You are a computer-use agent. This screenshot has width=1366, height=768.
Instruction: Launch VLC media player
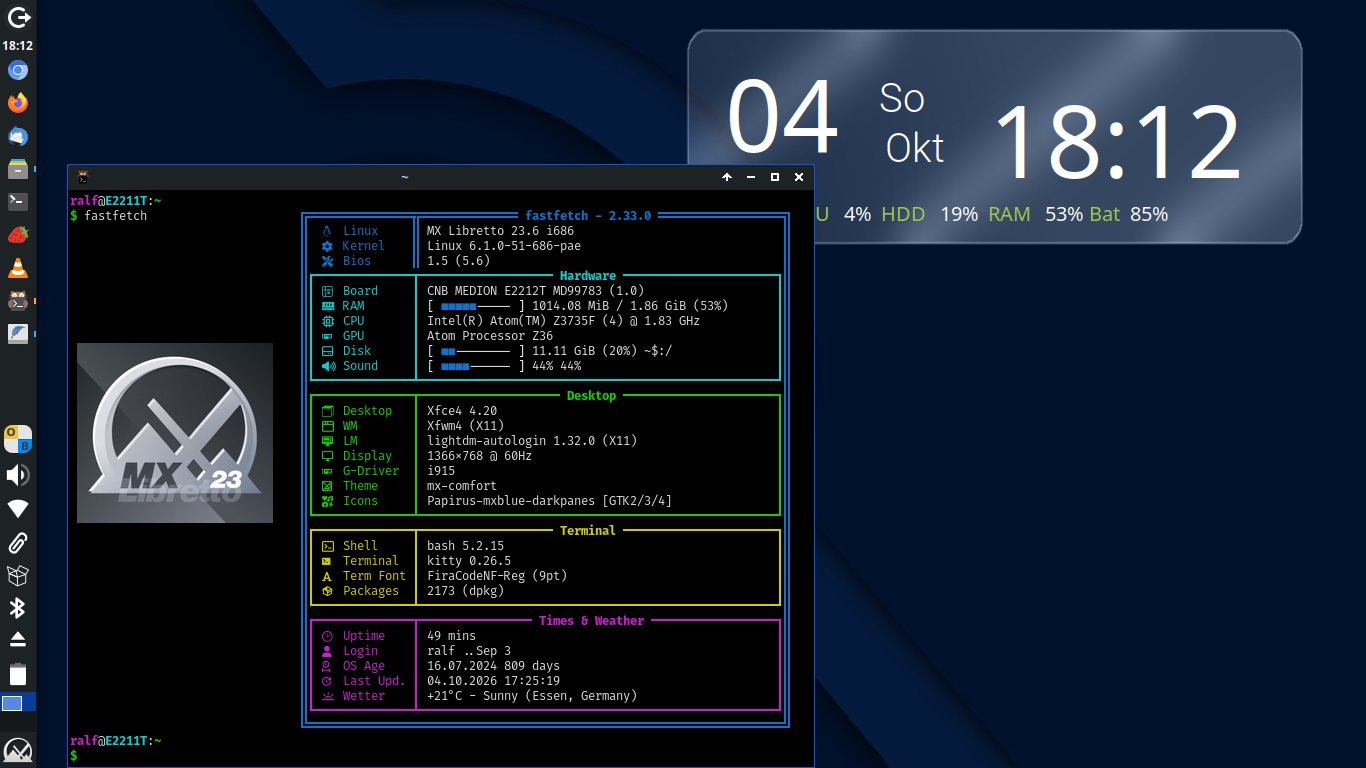pos(18,268)
